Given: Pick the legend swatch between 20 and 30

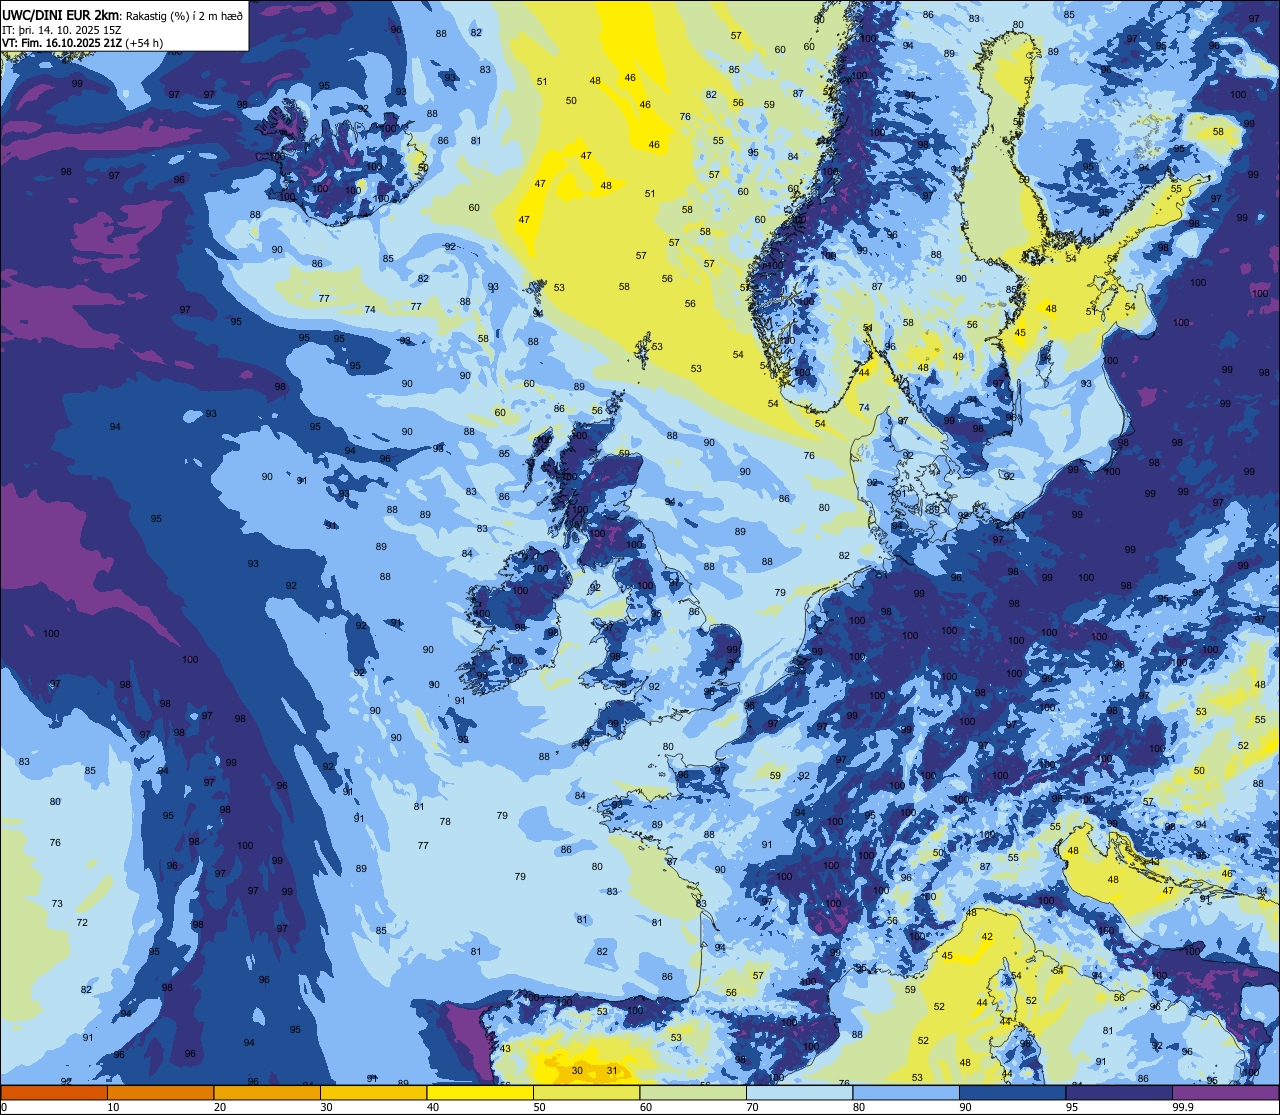Looking at the screenshot, I should (x=267, y=1093).
